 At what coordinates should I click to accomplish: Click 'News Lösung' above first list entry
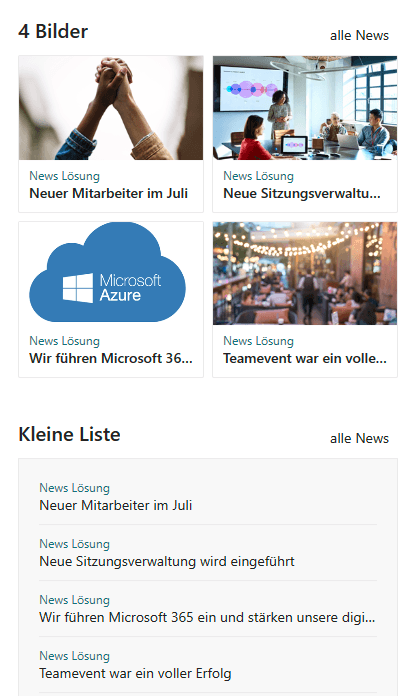tap(74, 488)
